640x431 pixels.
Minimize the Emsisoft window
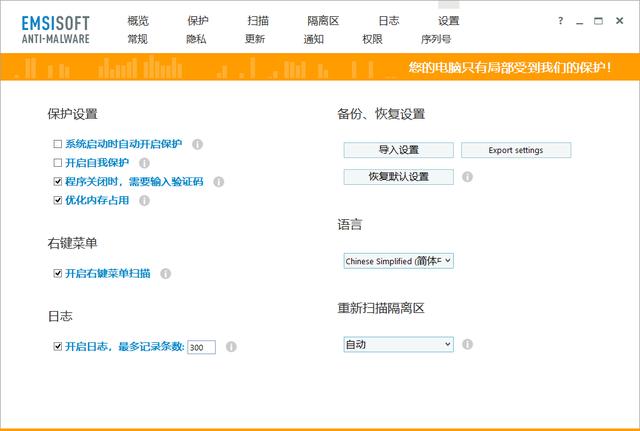pyautogui.click(x=580, y=22)
